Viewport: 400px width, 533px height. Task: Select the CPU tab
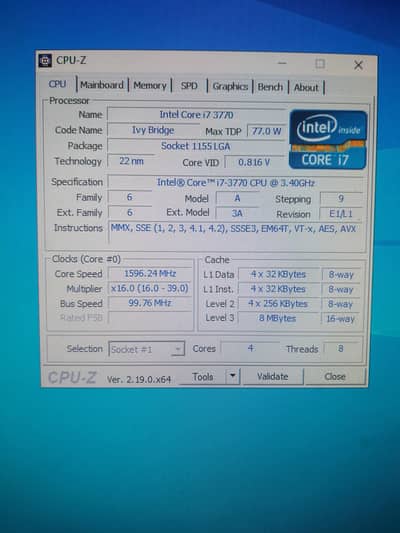57,84
